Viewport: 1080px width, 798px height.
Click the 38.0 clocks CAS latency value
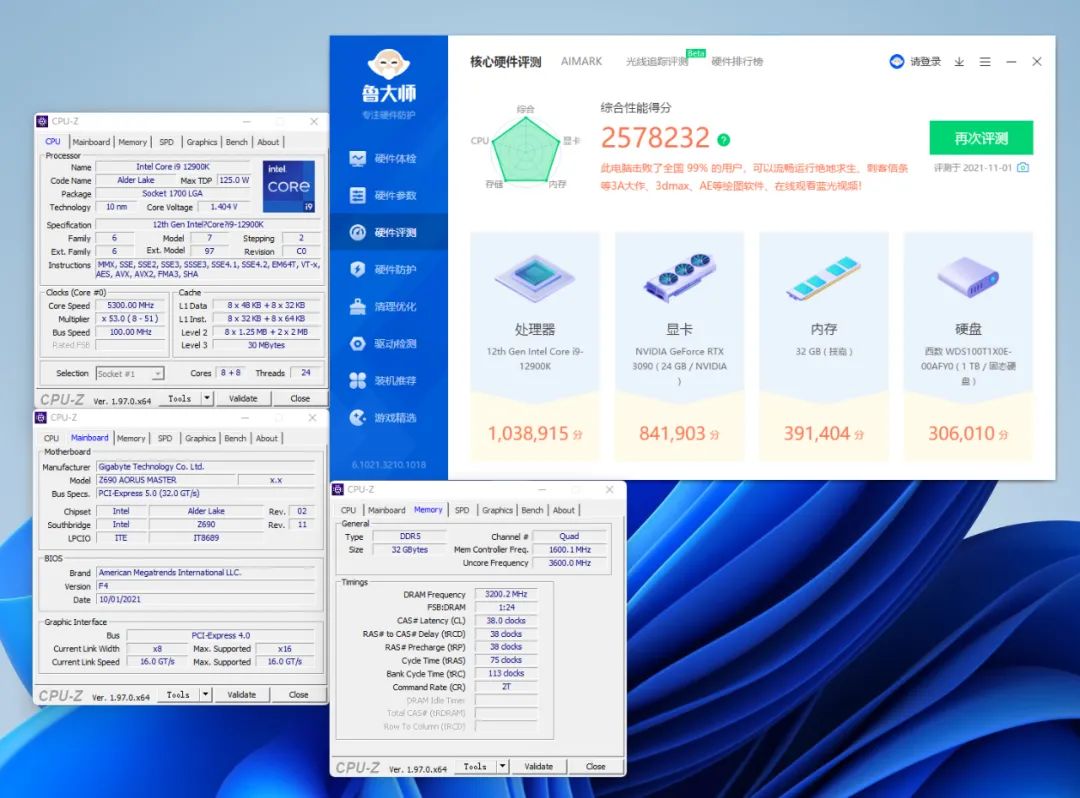506,620
